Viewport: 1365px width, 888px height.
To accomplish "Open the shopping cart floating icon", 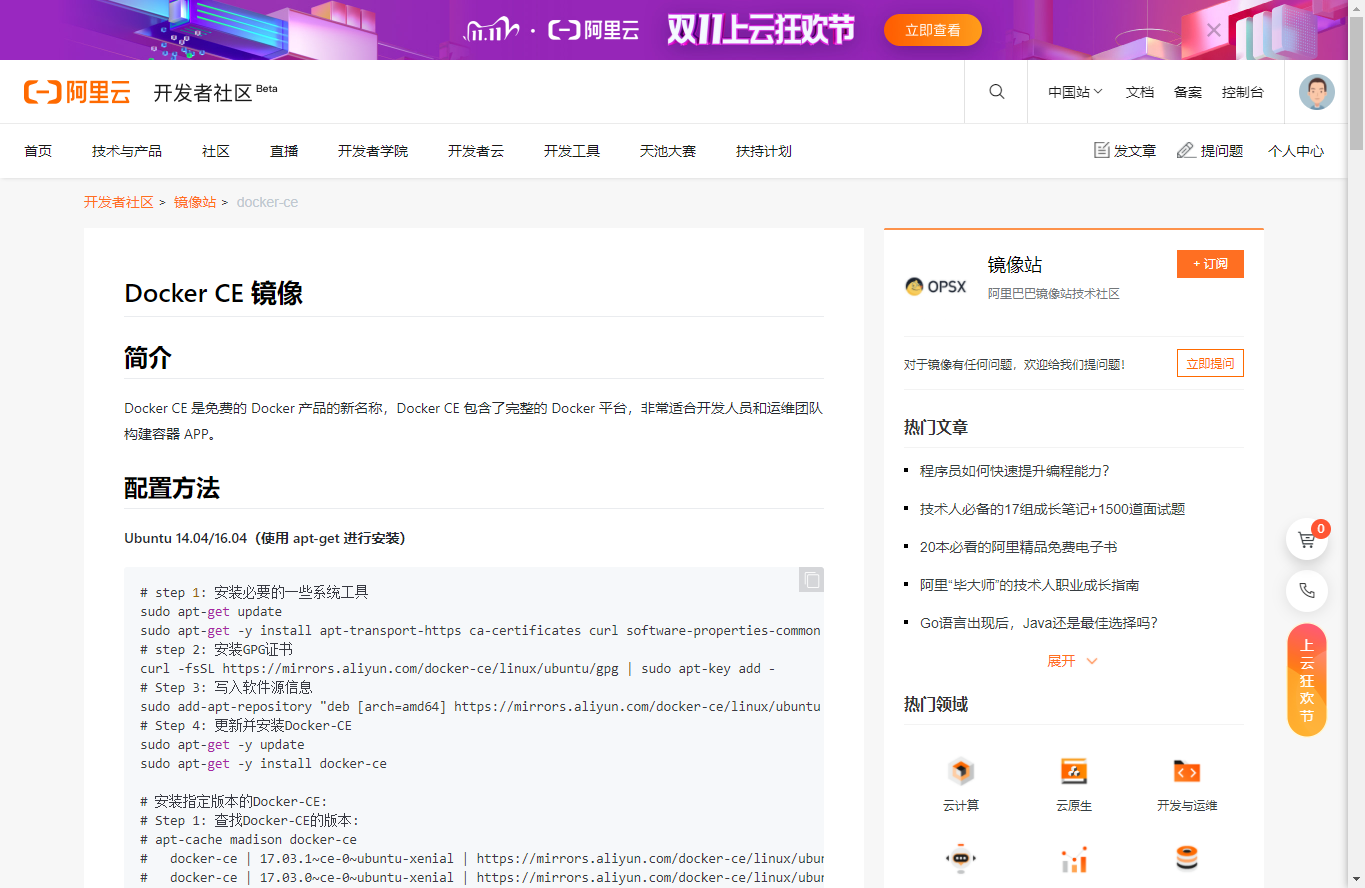I will coord(1307,539).
